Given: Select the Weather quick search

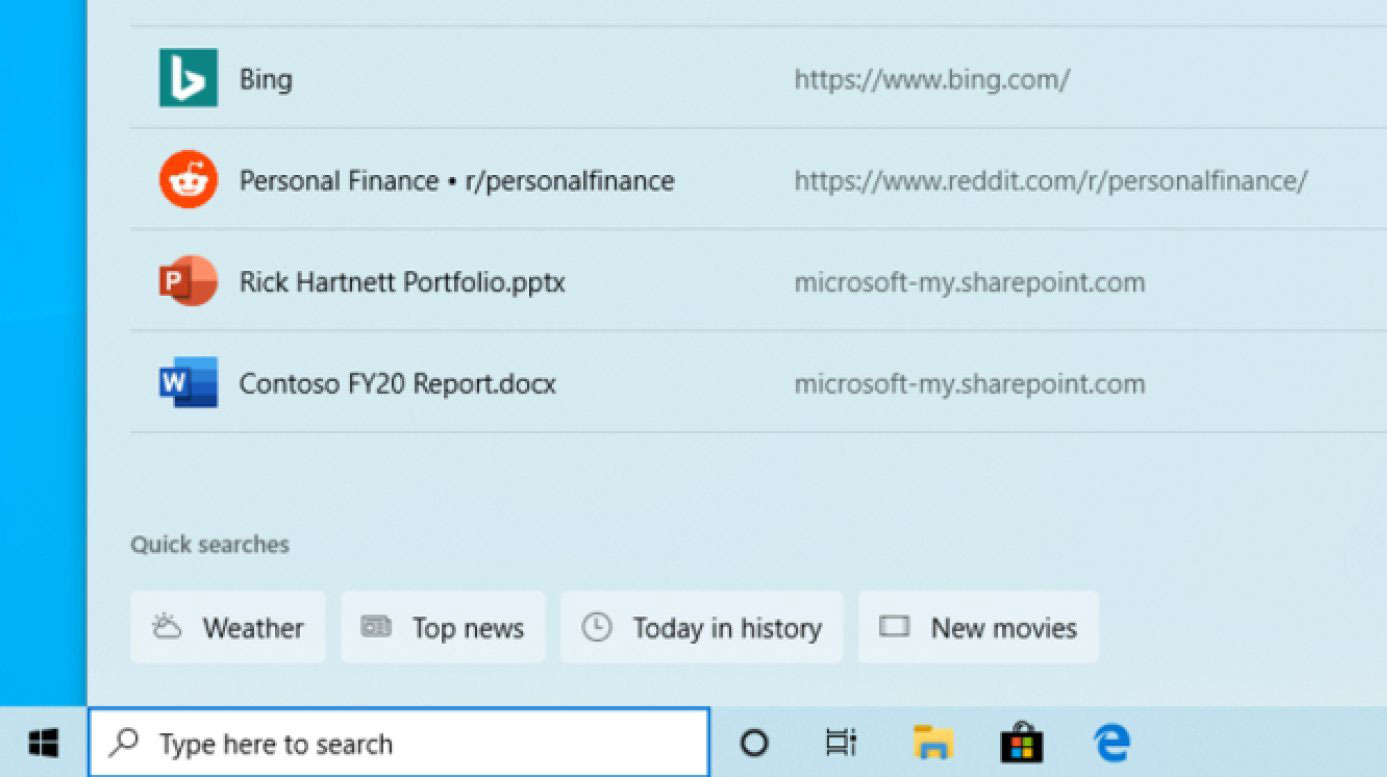Looking at the screenshot, I should click(x=228, y=627).
